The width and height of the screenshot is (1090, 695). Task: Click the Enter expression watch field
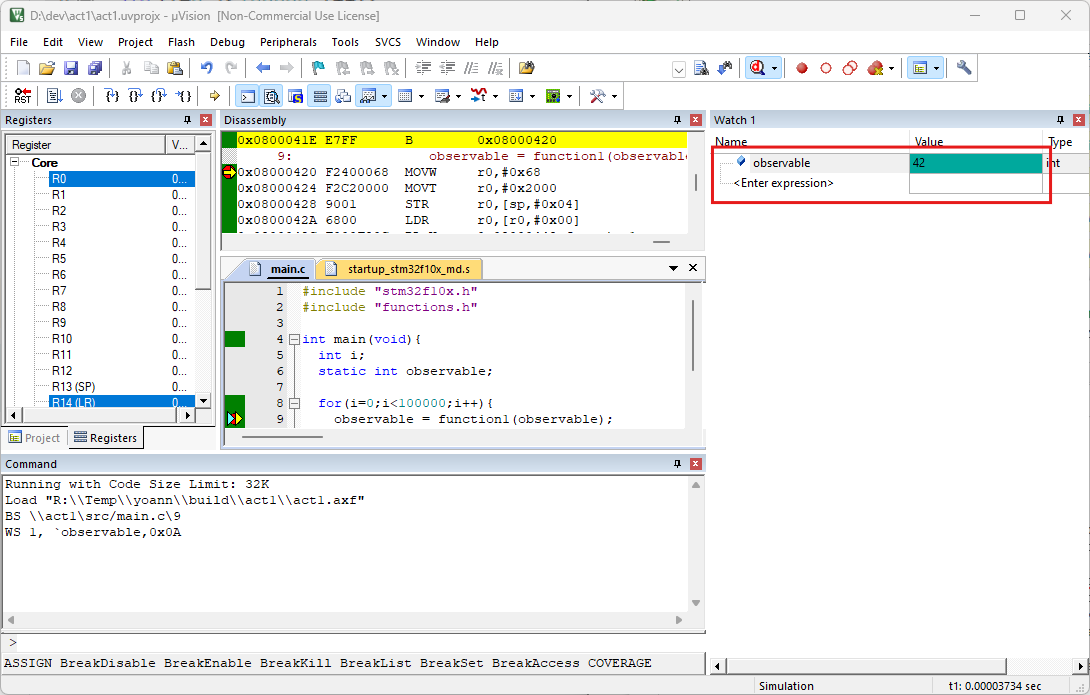[783, 183]
